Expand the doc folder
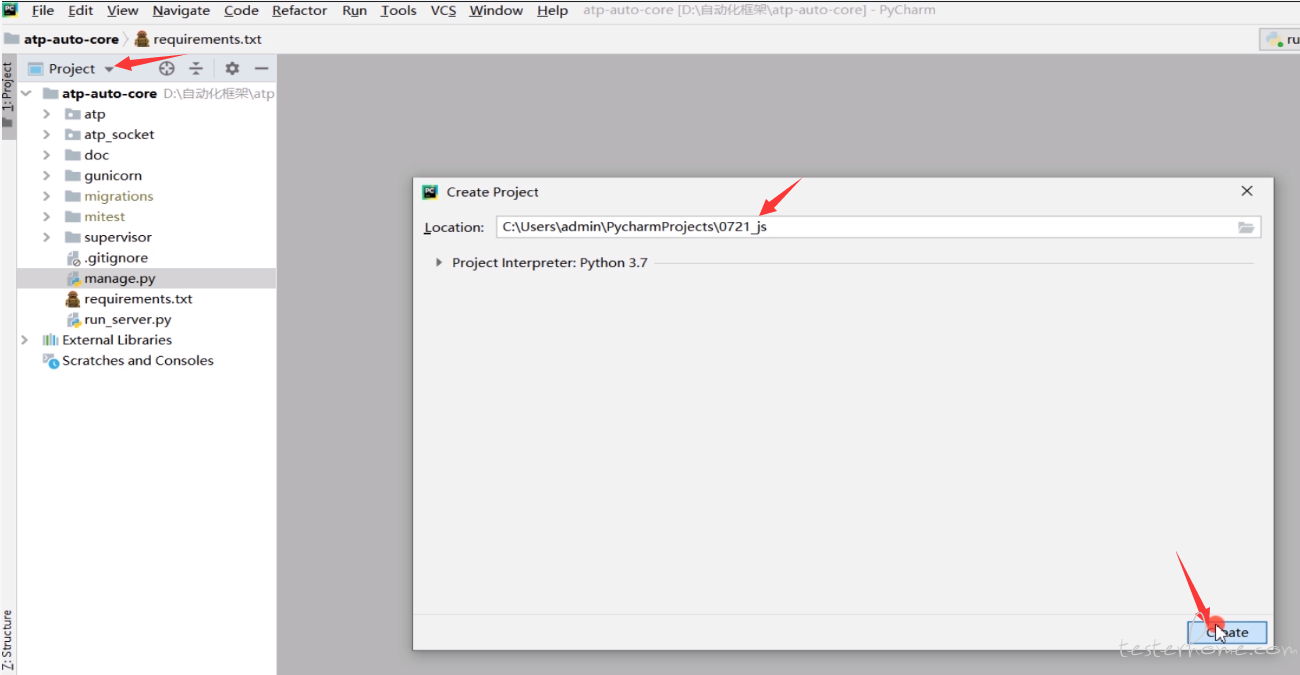1300x675 pixels. tap(46, 155)
